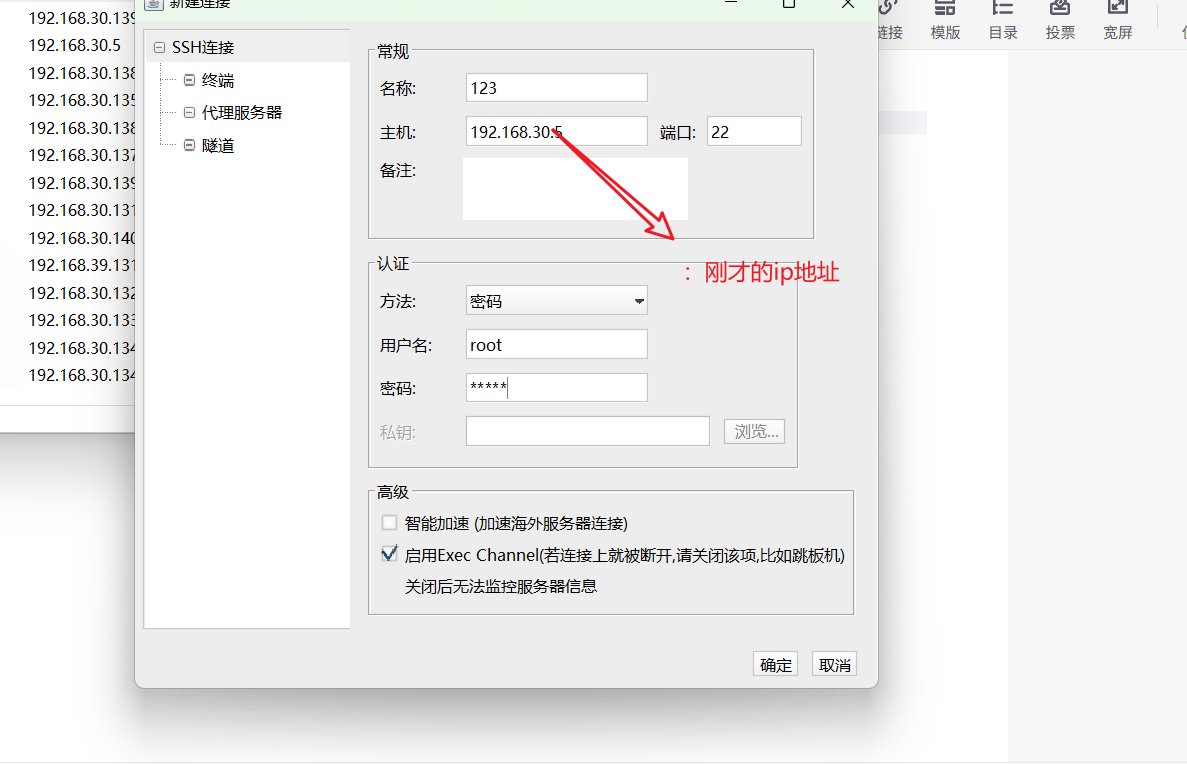
Task: Click the 目录 (directory) toolbar icon
Action: pos(1003,20)
